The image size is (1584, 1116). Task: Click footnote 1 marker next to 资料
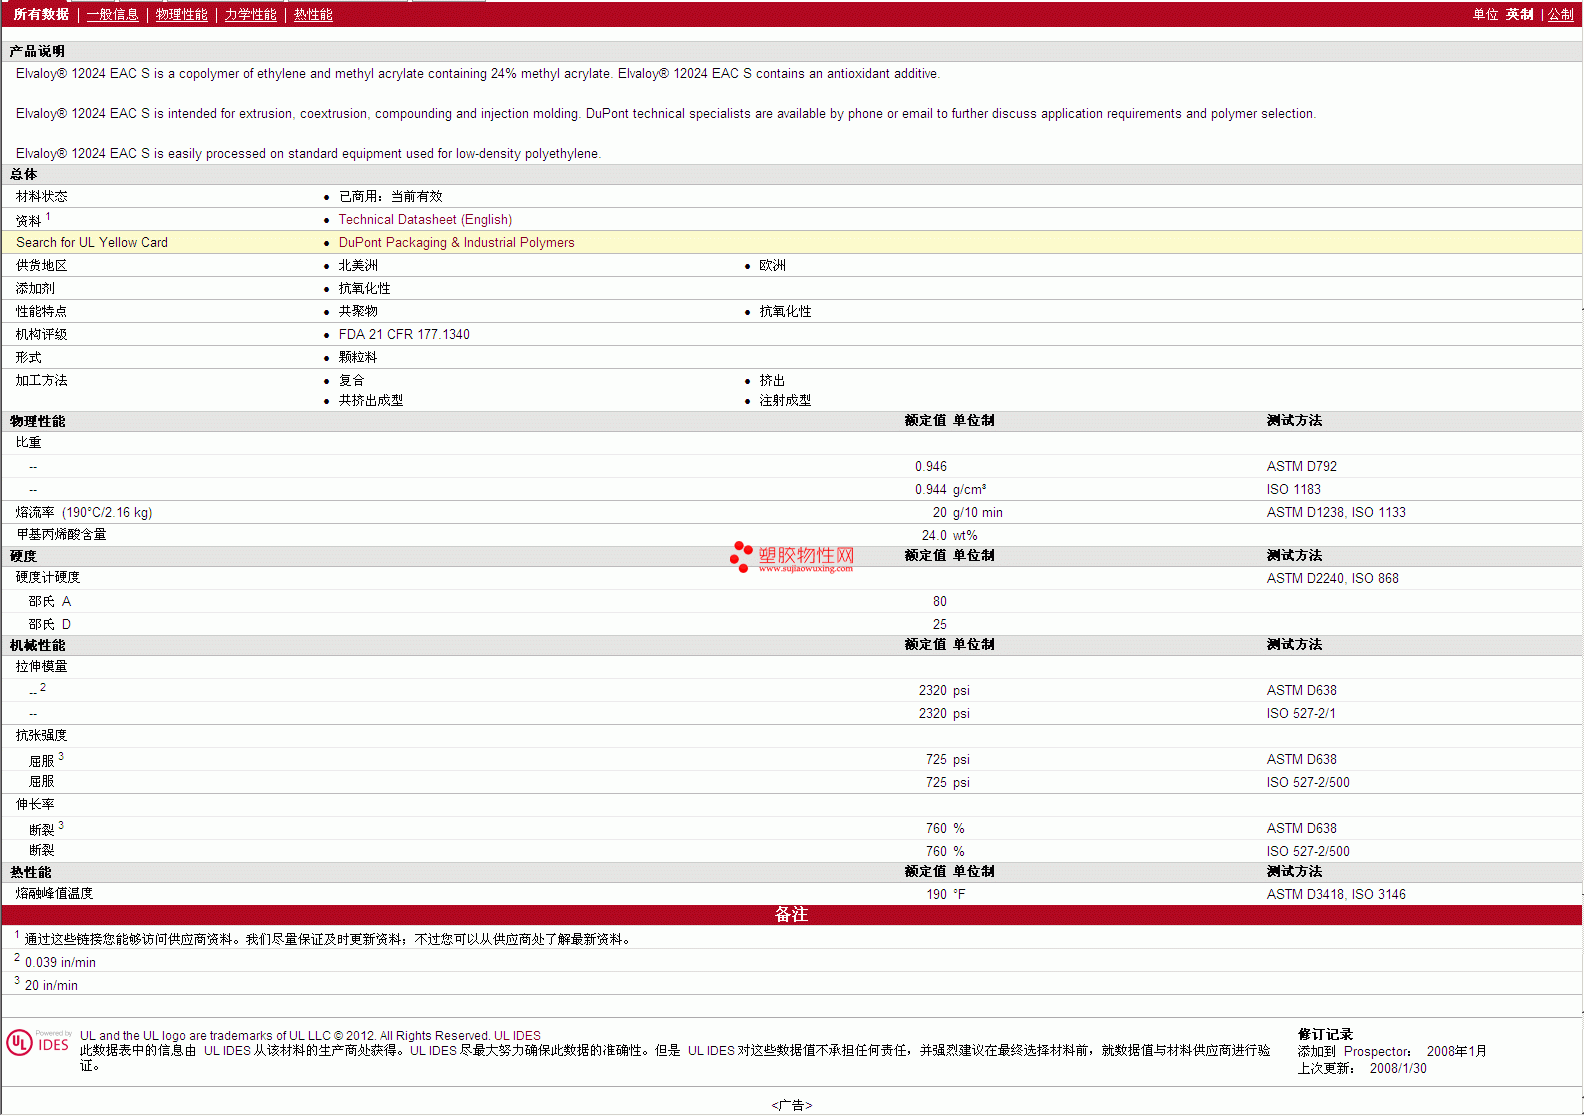(x=48, y=216)
